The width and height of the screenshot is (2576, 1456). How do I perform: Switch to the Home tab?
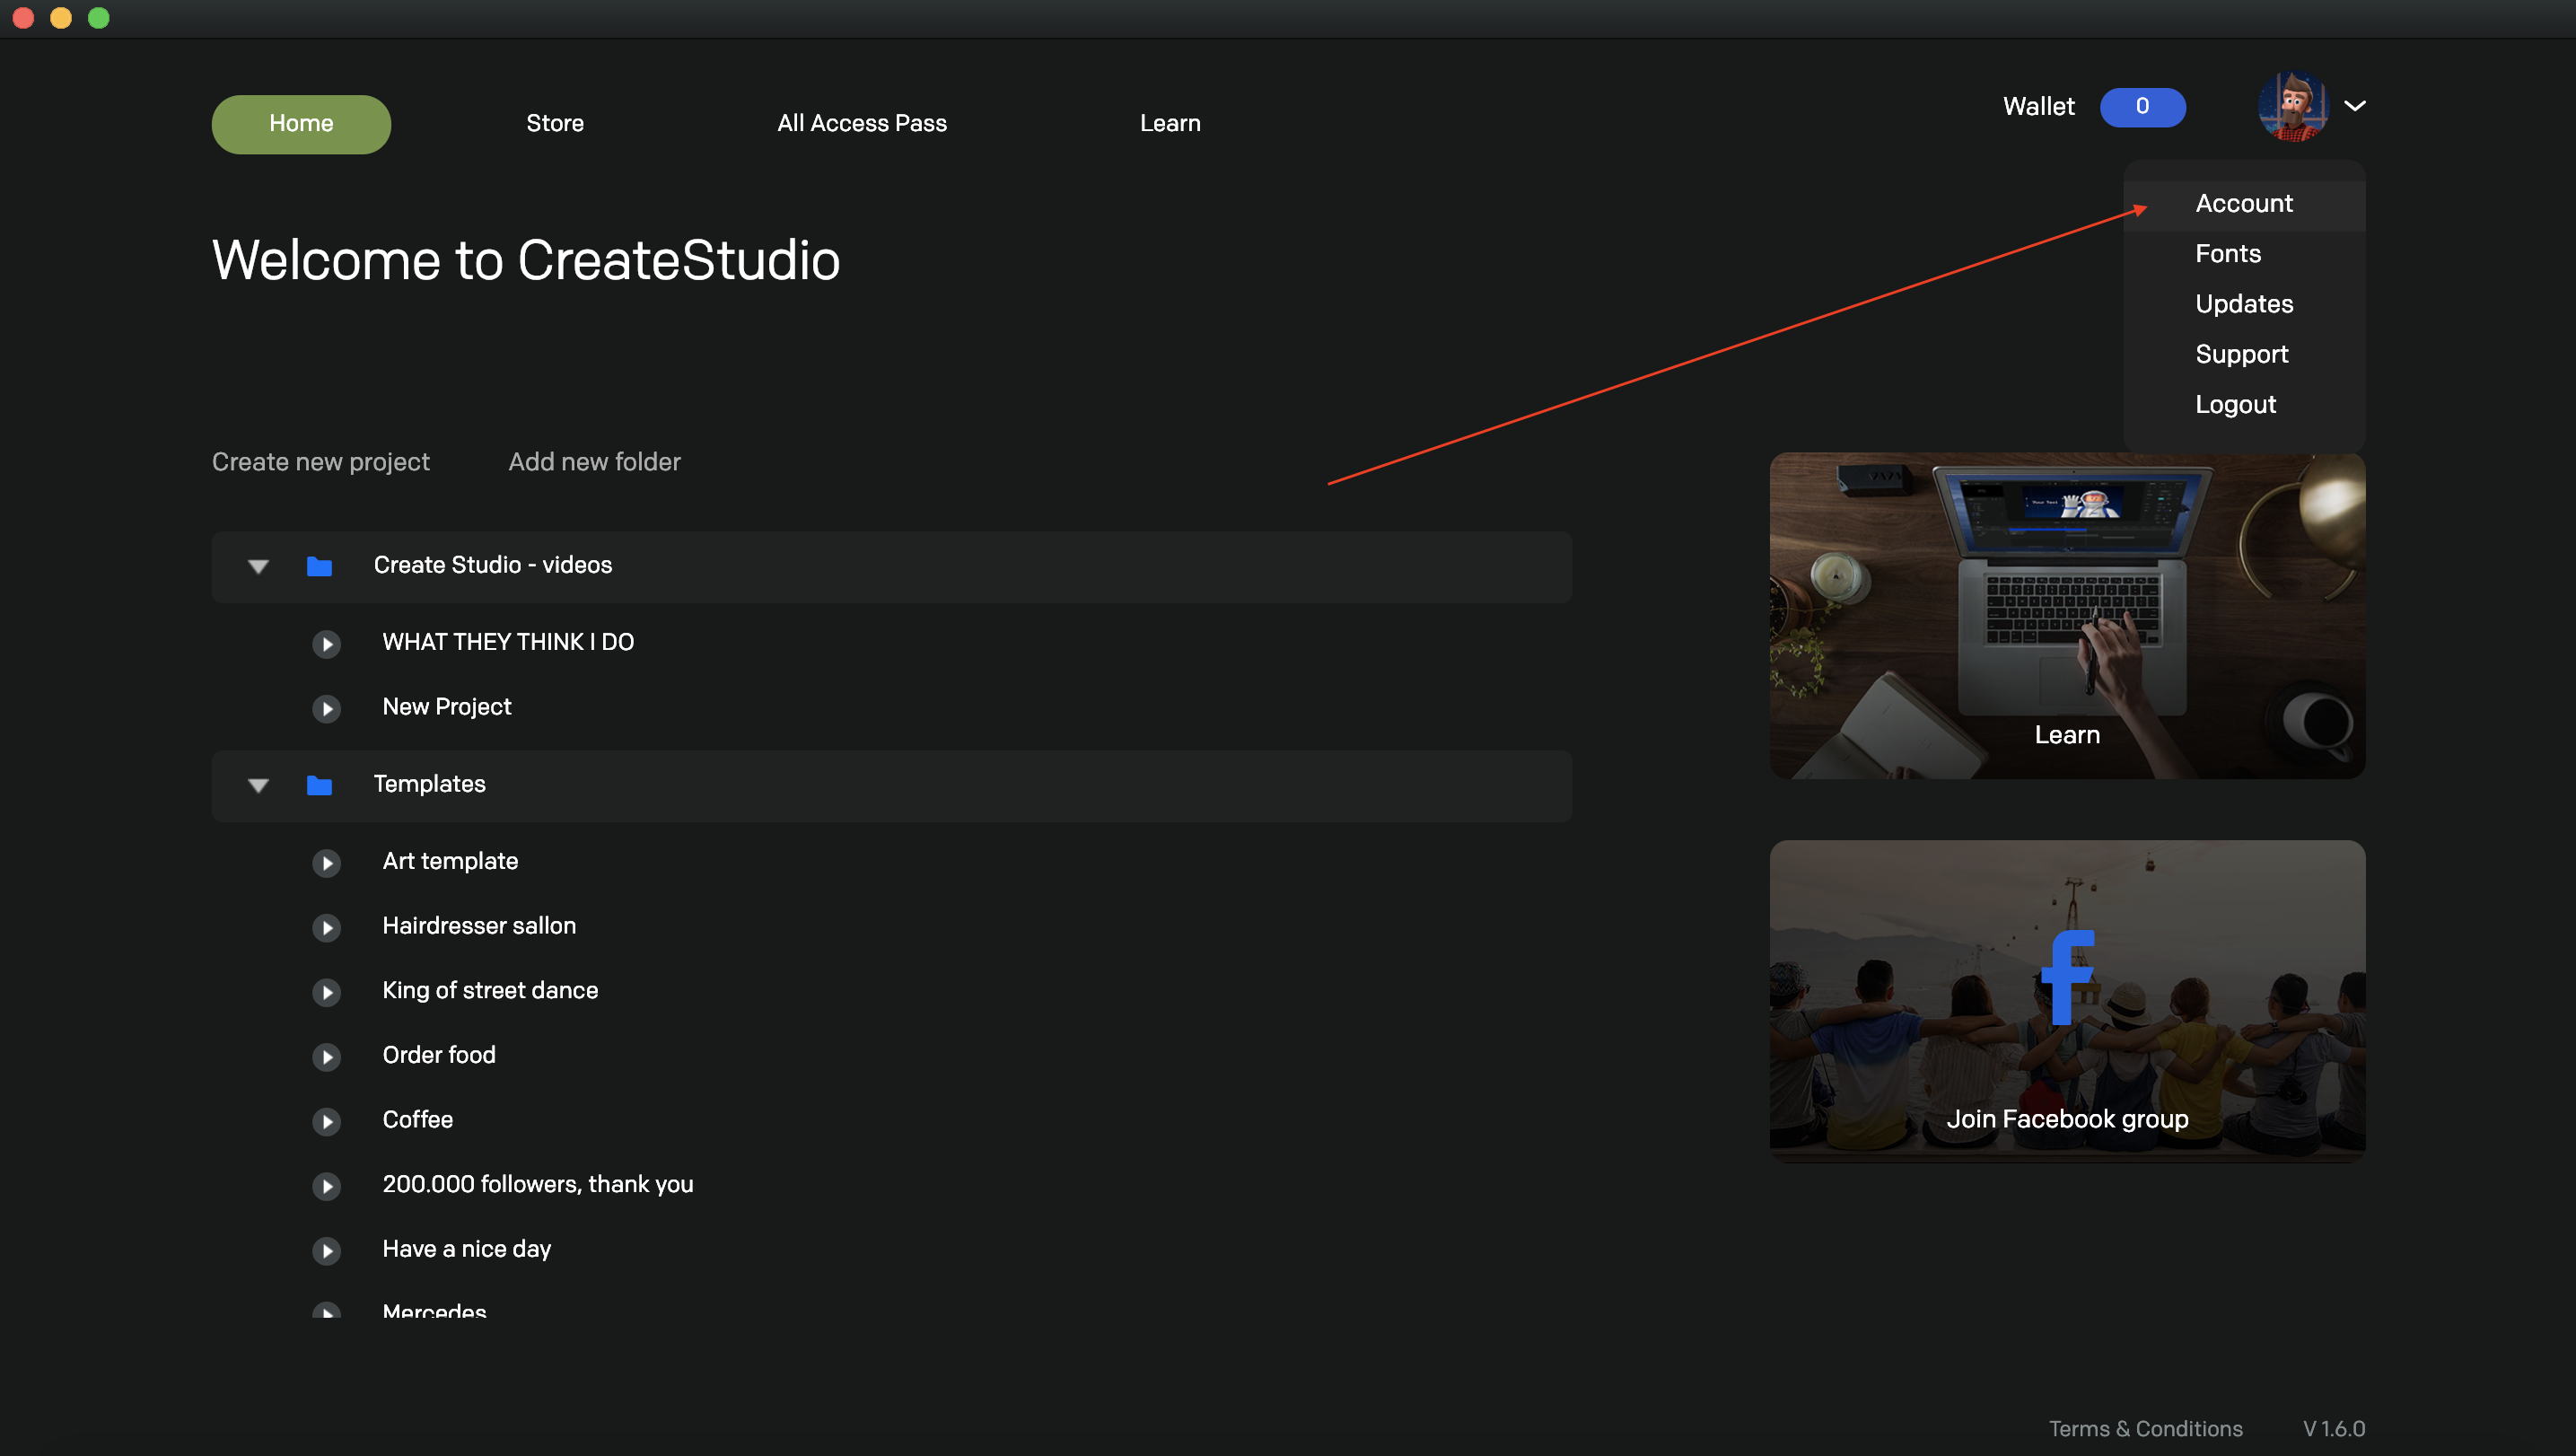301,124
